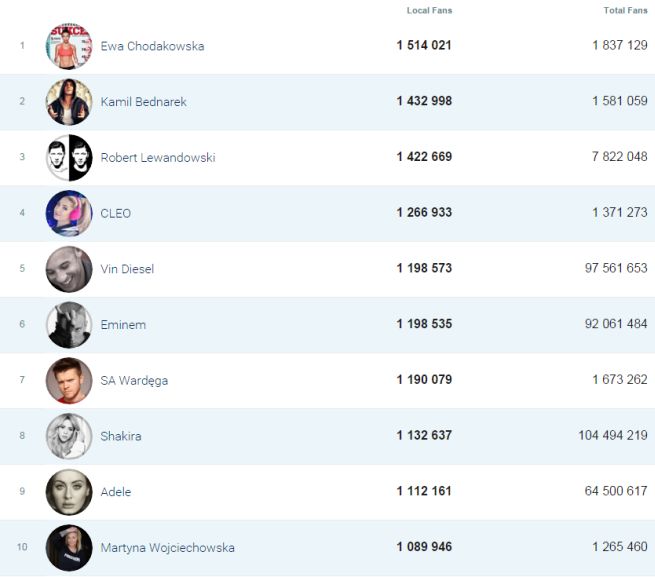This screenshot has width=655, height=577.
Task: Sort by Total Fans column header
Action: 625,10
